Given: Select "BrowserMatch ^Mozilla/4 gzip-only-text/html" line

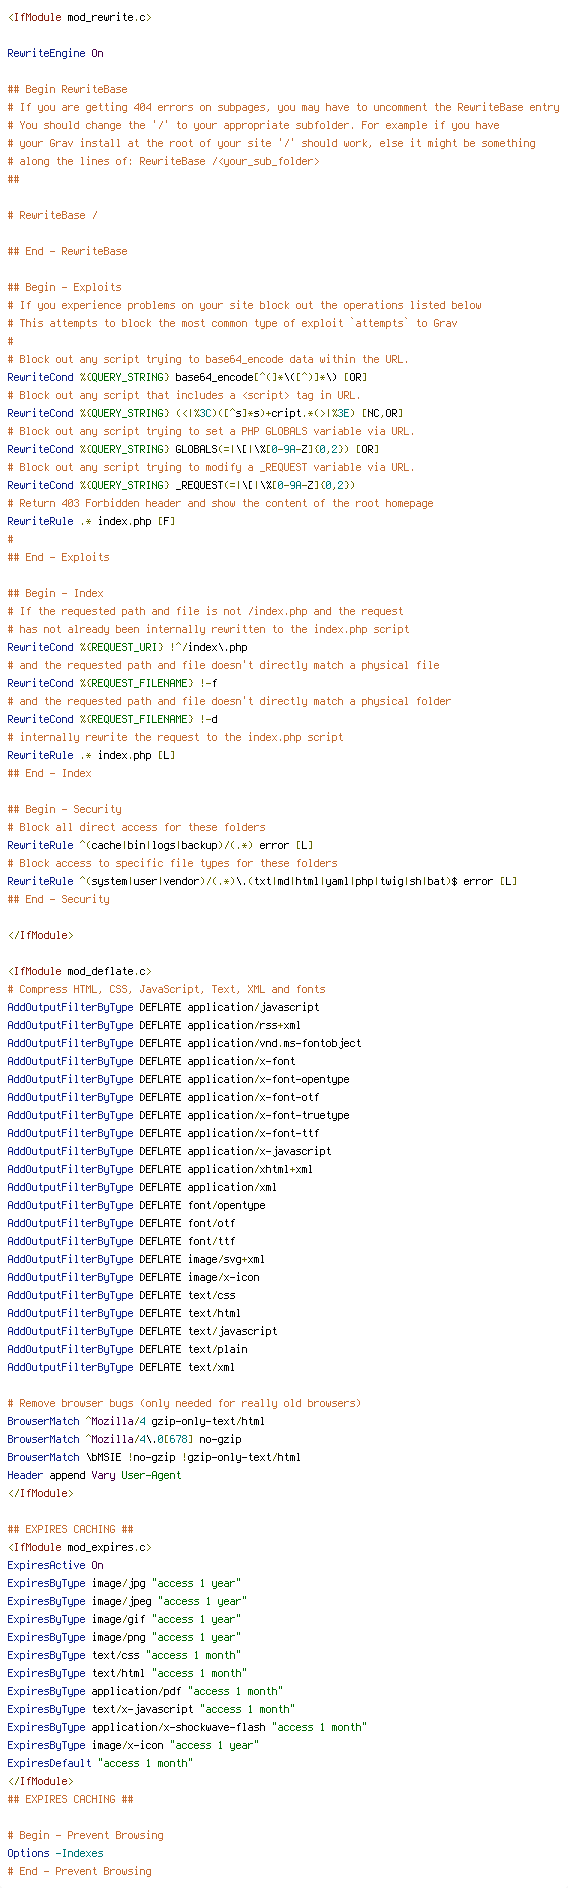Looking at the screenshot, I should [136, 1421].
